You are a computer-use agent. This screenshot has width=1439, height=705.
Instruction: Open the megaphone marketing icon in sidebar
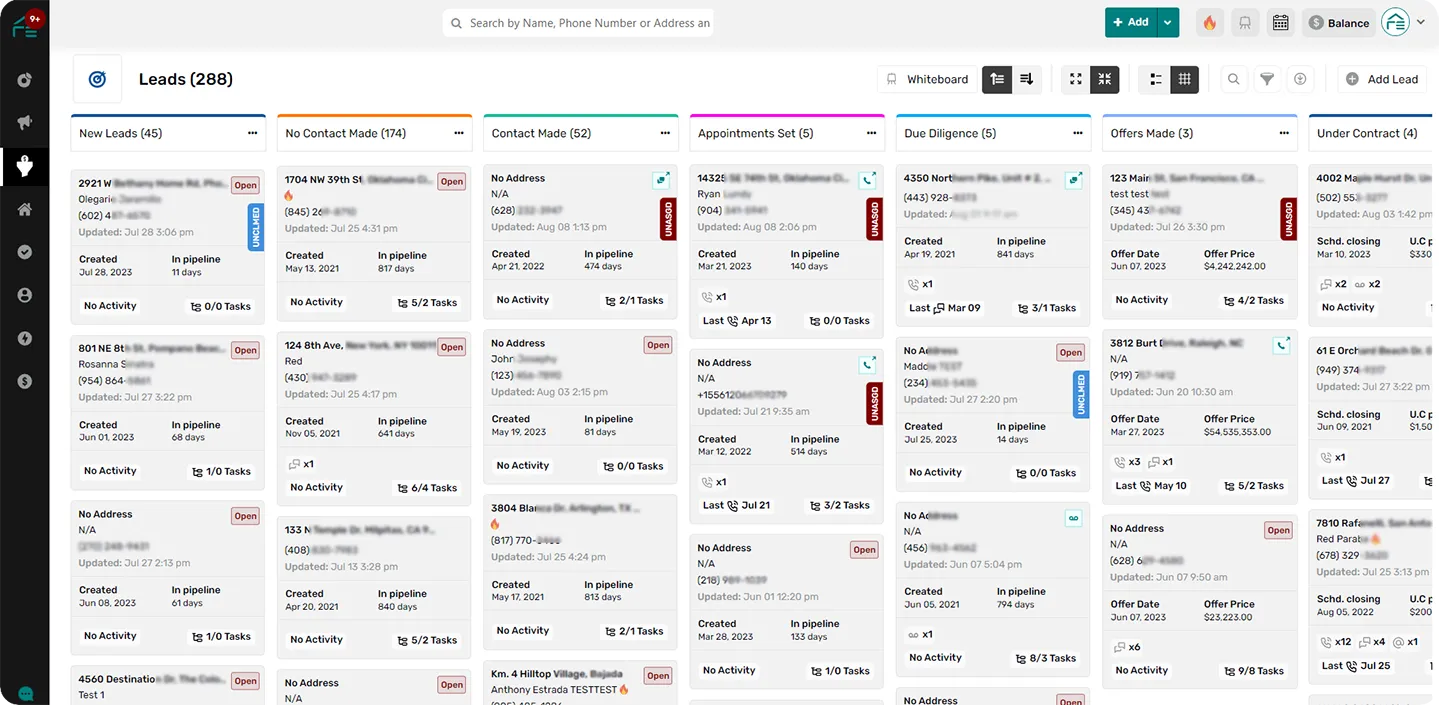(24, 122)
